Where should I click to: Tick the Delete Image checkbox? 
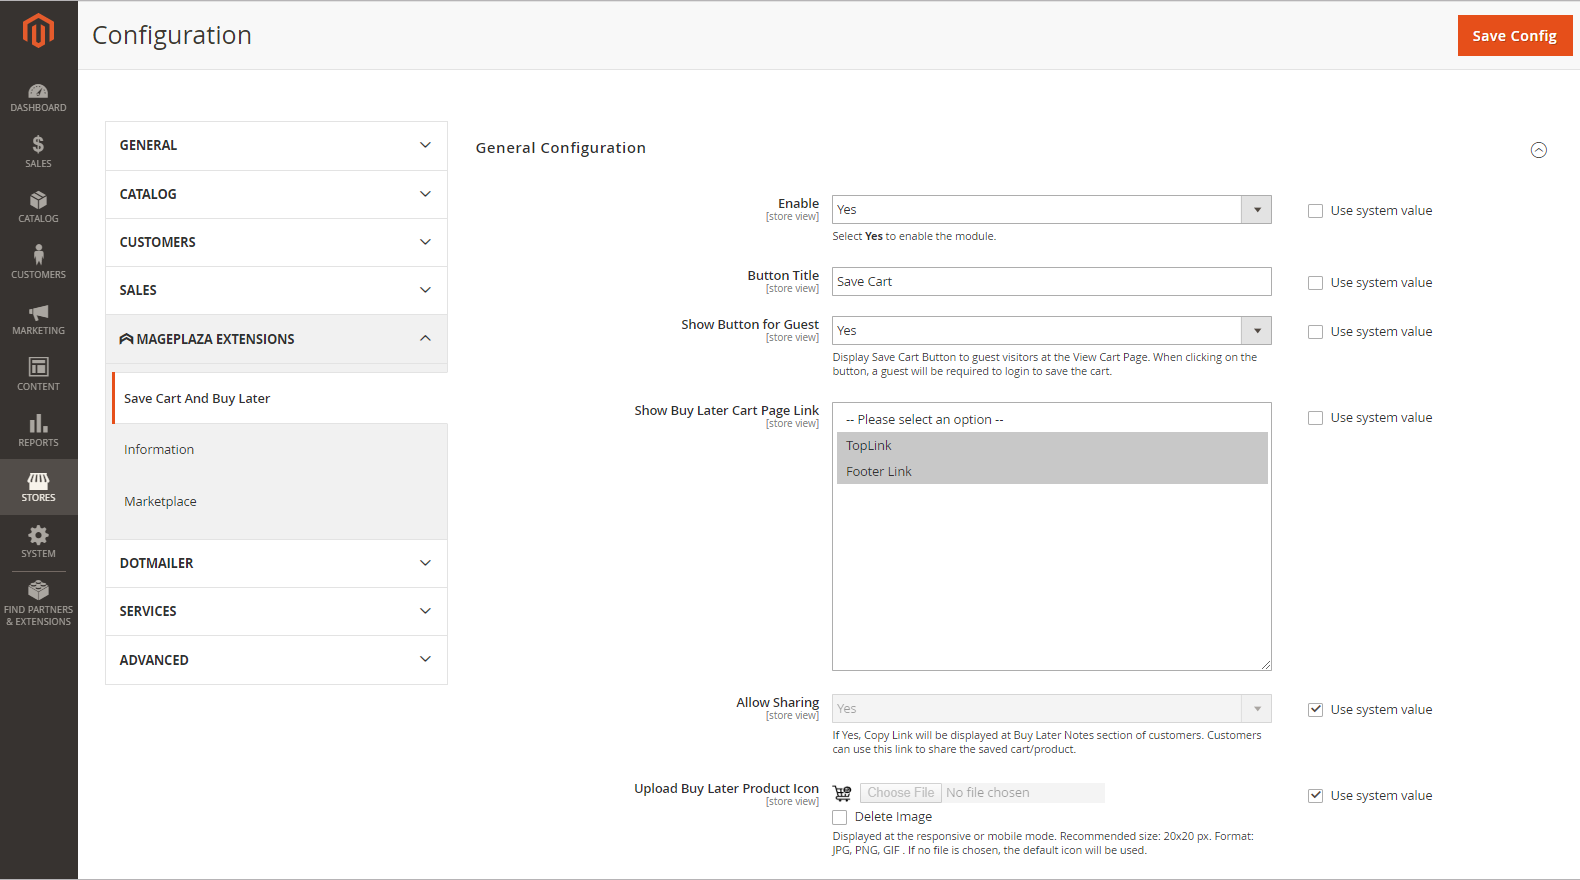click(840, 818)
